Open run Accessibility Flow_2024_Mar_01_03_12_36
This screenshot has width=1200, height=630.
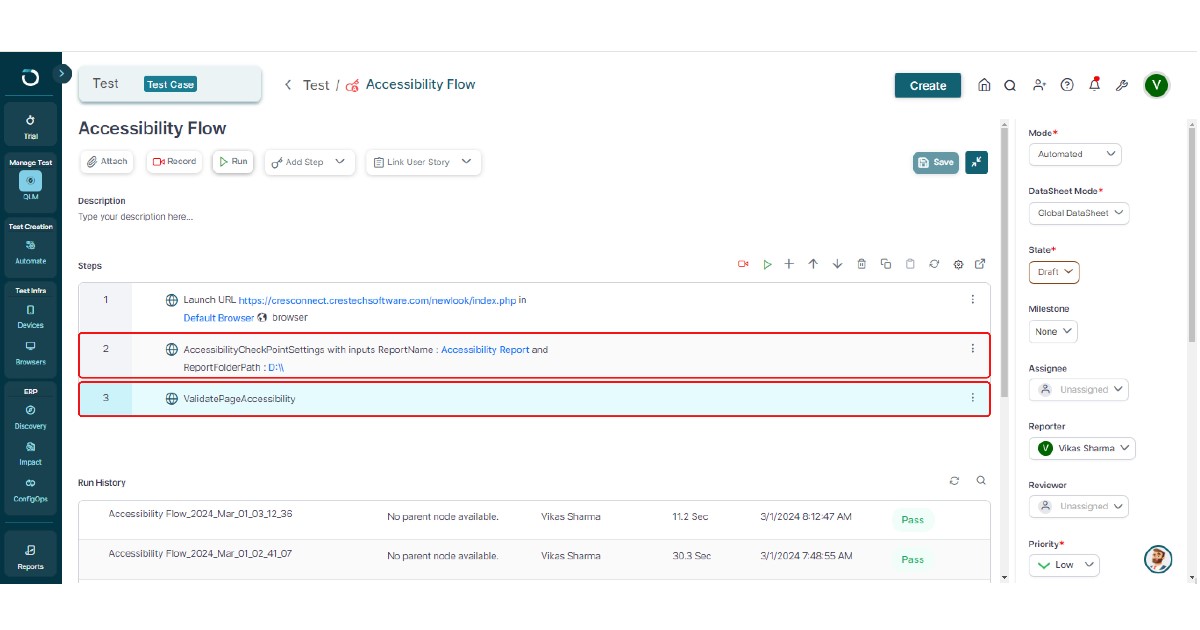point(200,514)
